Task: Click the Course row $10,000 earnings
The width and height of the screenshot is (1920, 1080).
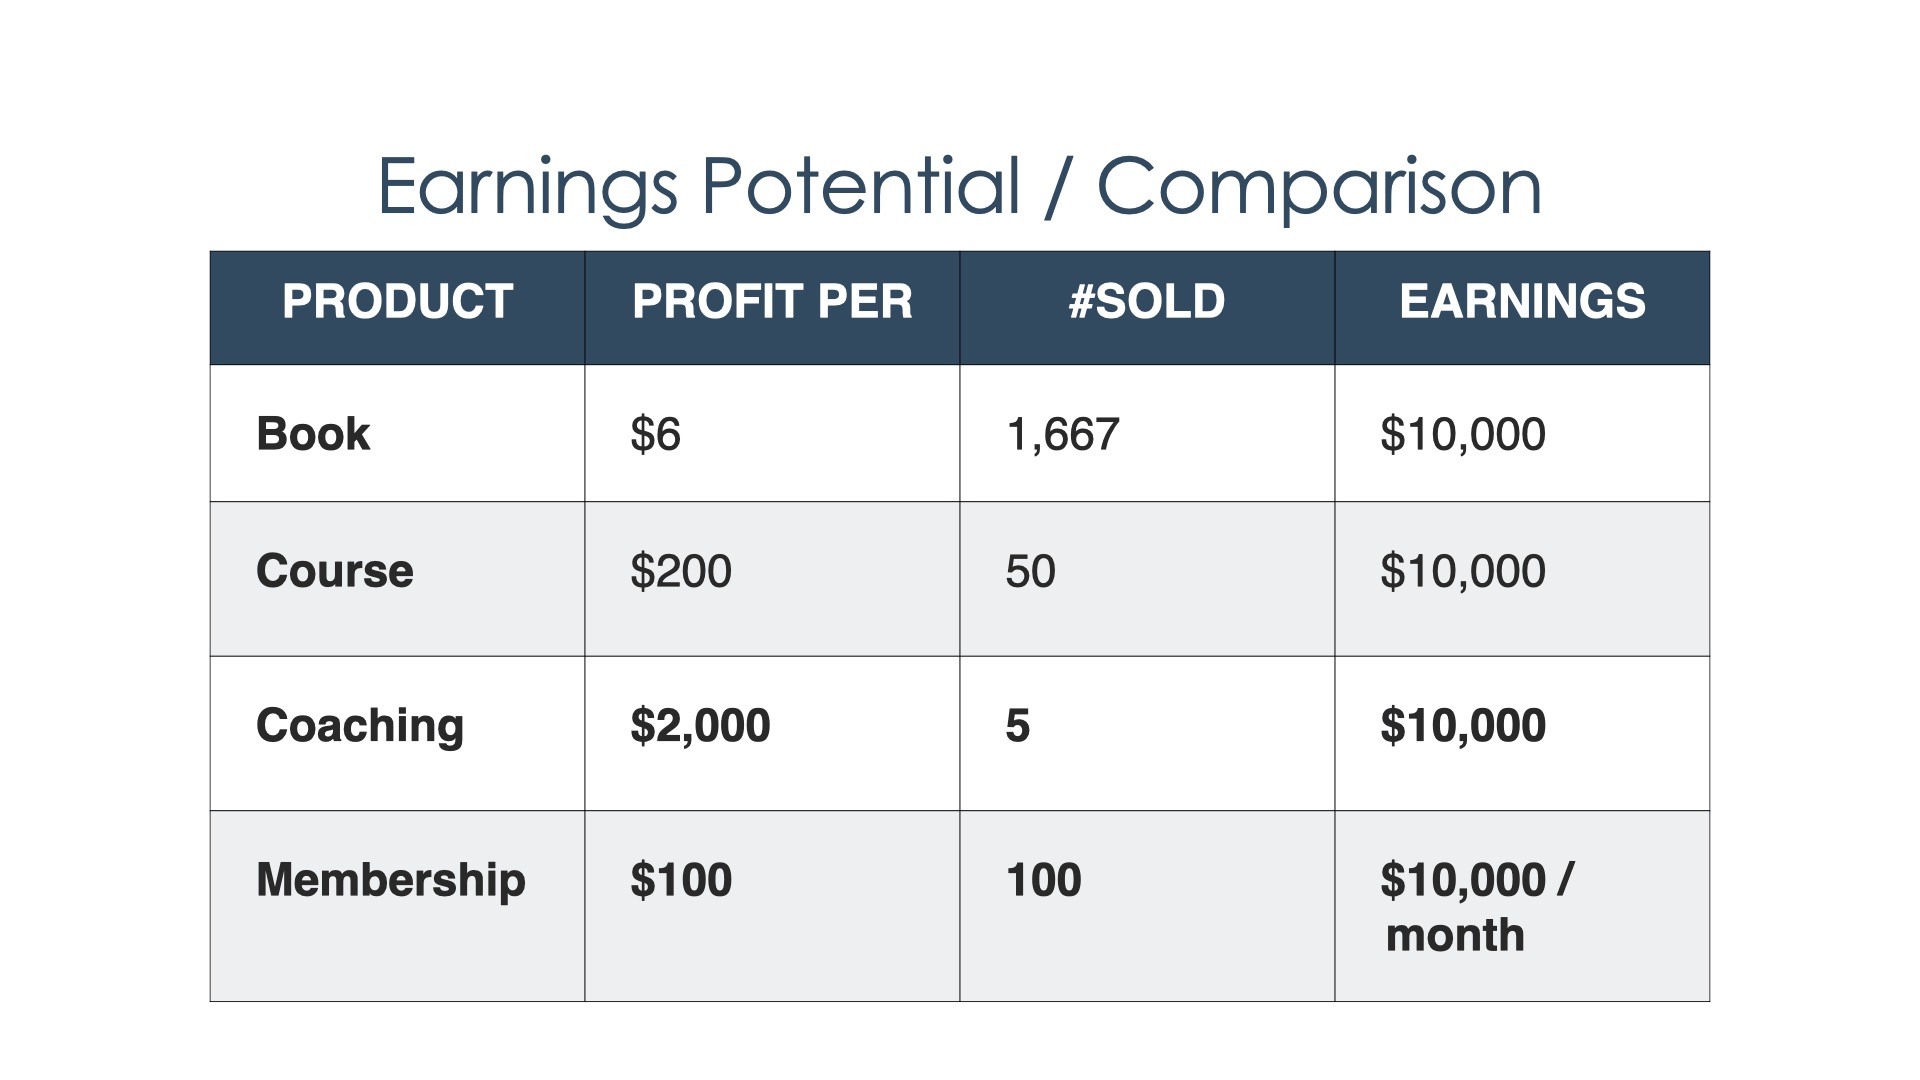Action: [x=1522, y=578]
